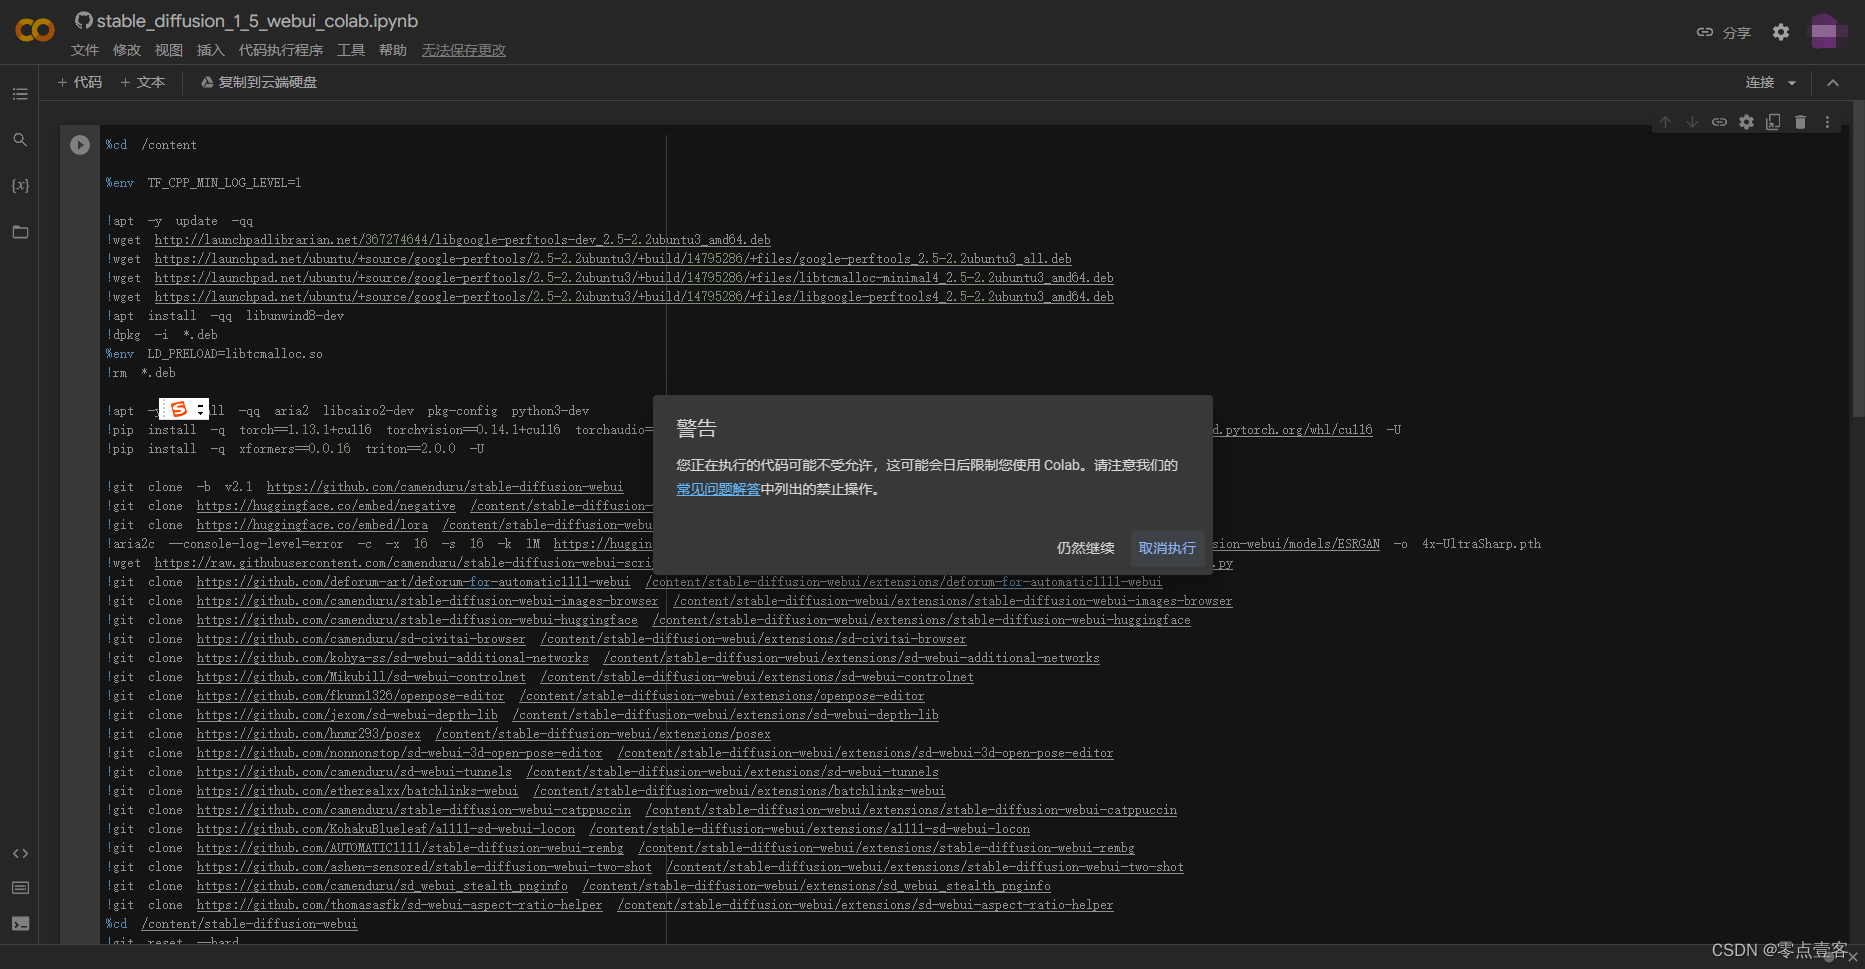Viewport: 1865px width, 969px height.
Task: Open the batchlinks-webui GitHub link
Action: [357, 791]
